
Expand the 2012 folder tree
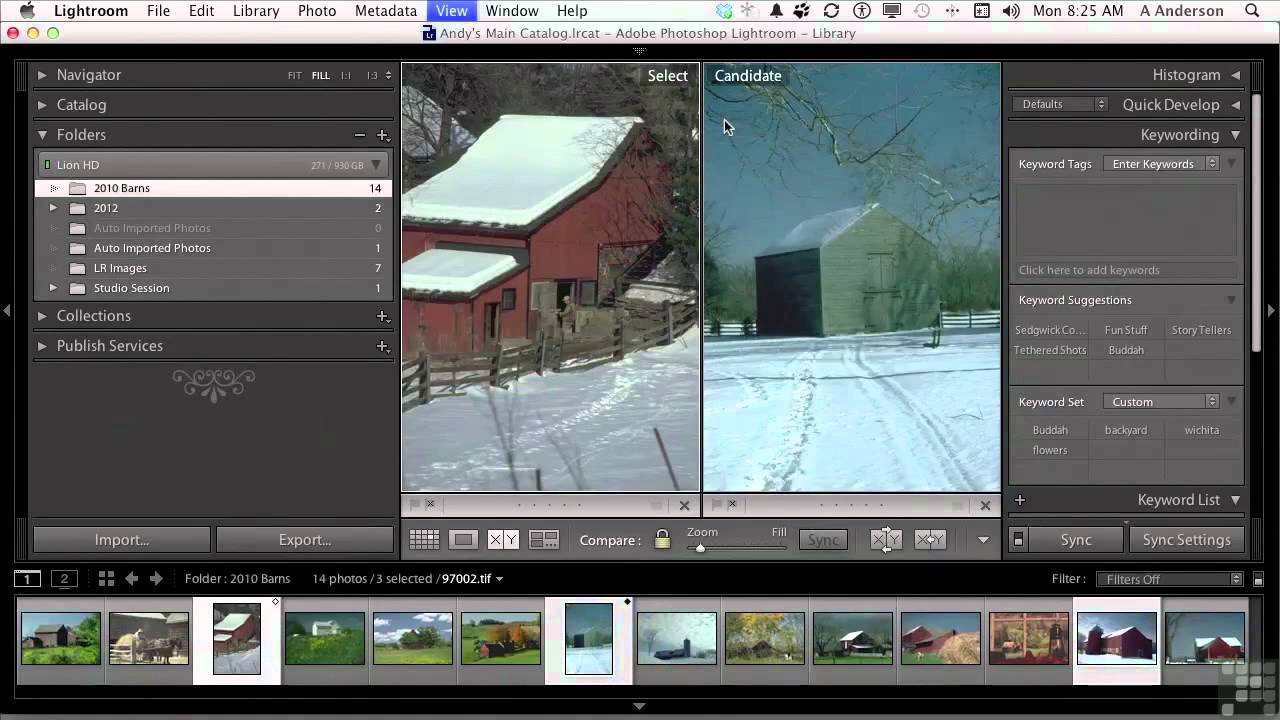[x=53, y=208]
